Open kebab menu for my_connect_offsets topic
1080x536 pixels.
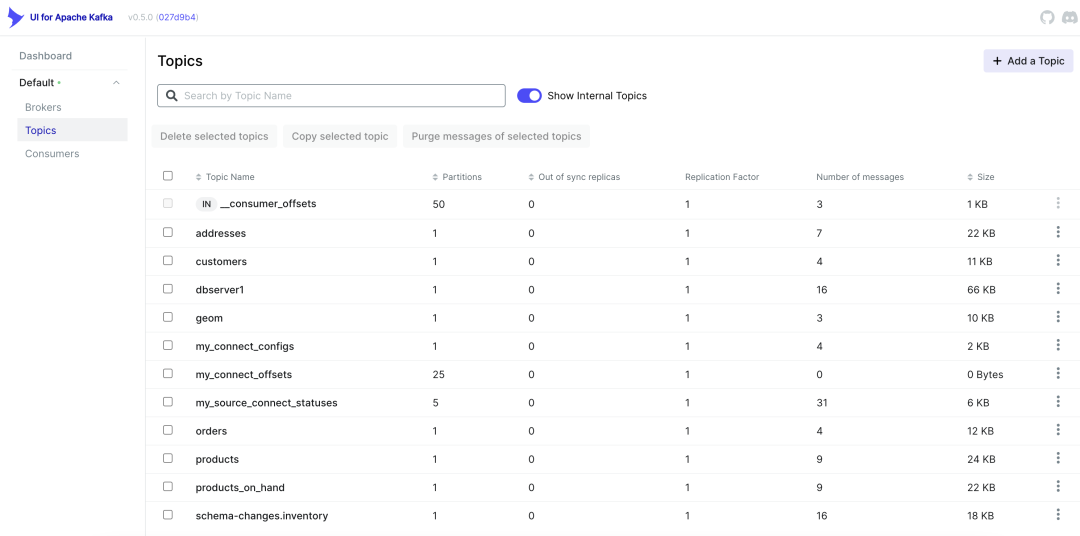[x=1058, y=374]
